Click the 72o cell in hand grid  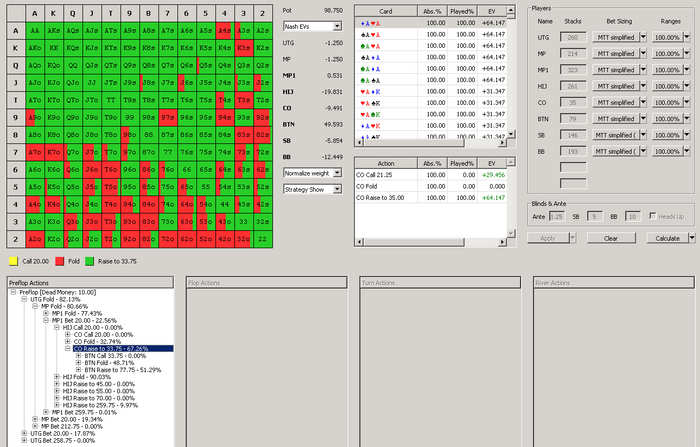[x=167, y=239]
